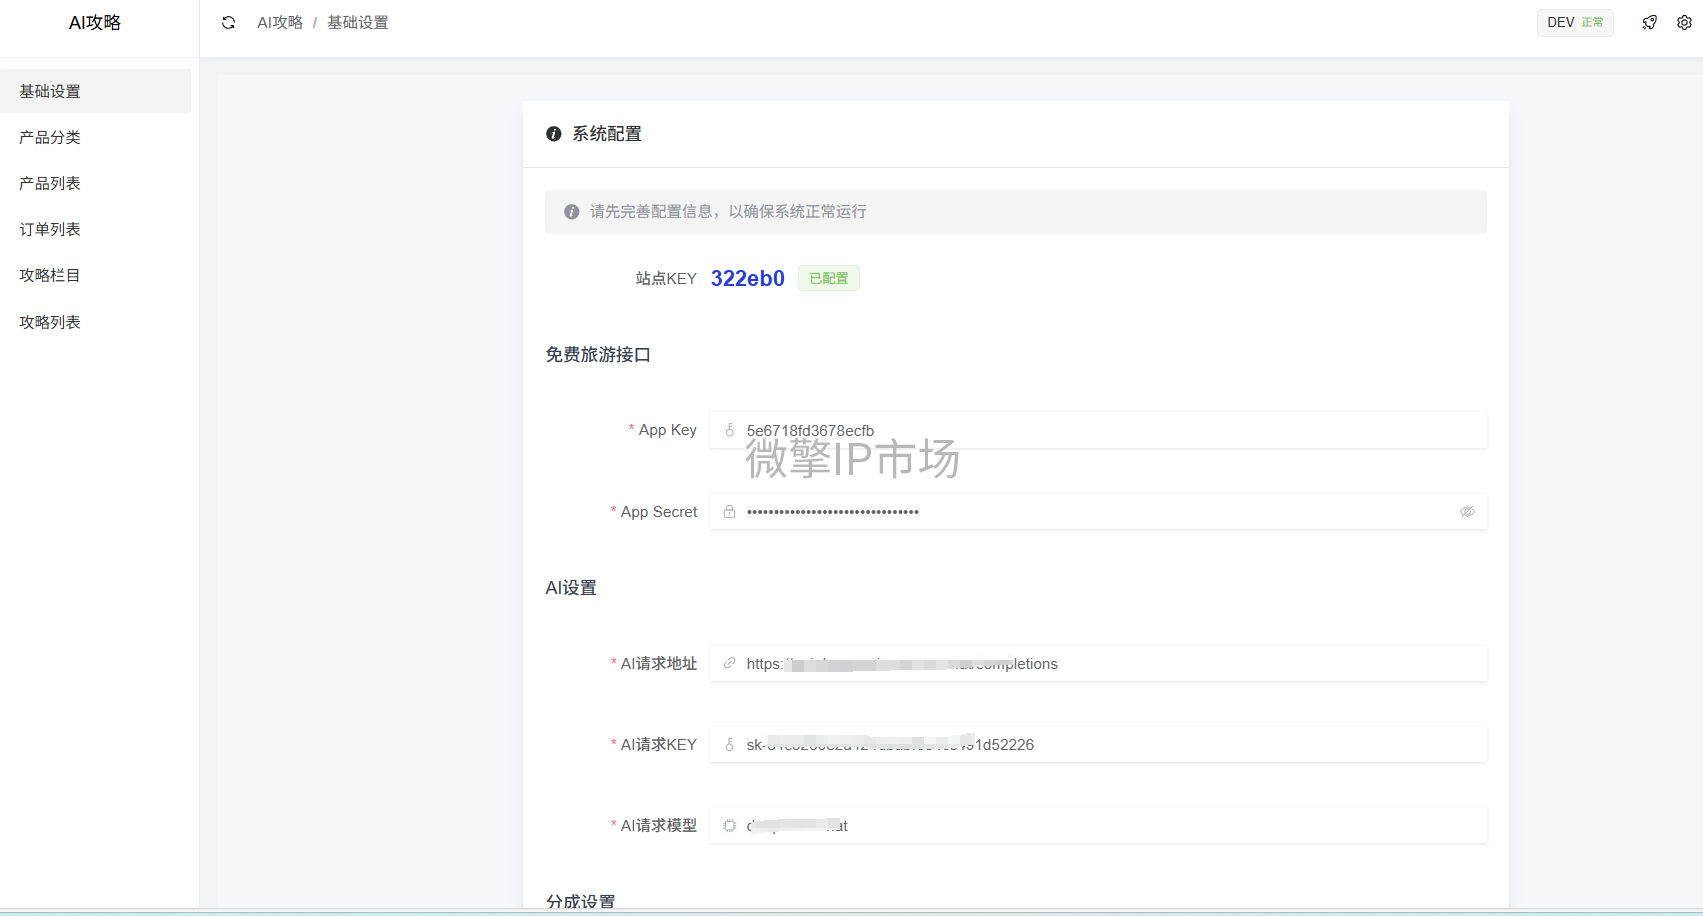Open the rocket quick-launch icon at top right
The height and width of the screenshot is (916, 1703).
[1649, 21]
